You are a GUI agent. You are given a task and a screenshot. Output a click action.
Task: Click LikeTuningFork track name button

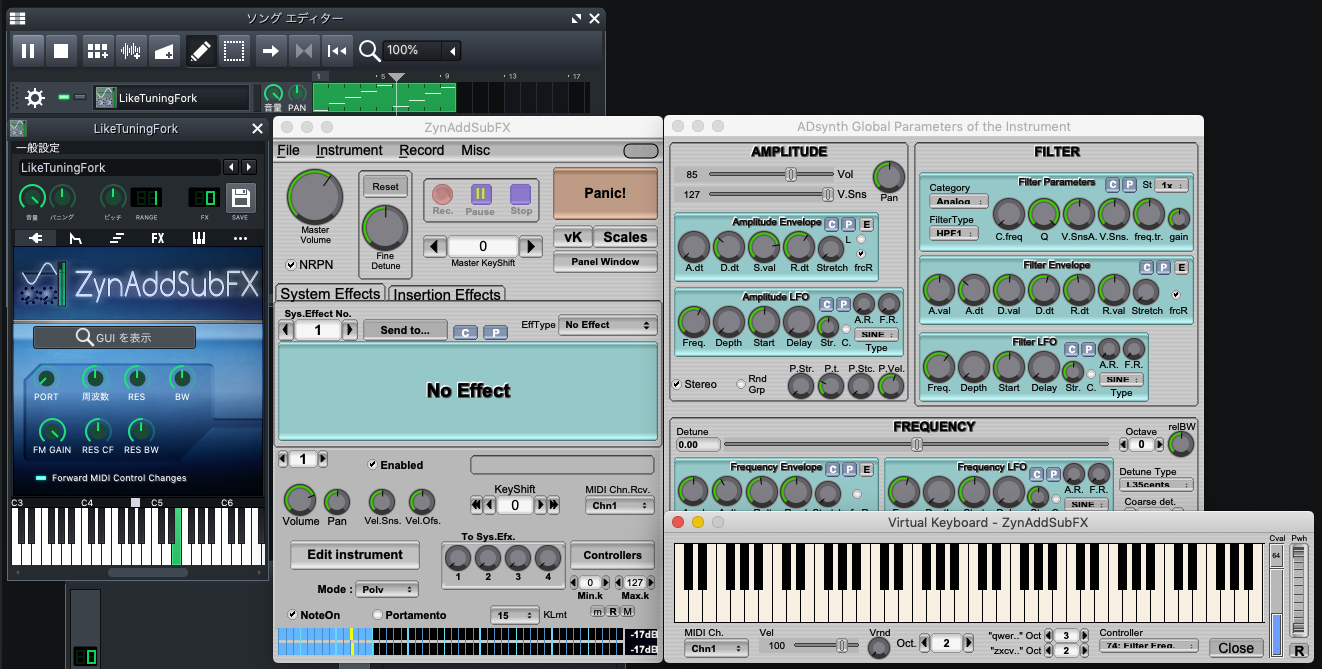tap(171, 97)
